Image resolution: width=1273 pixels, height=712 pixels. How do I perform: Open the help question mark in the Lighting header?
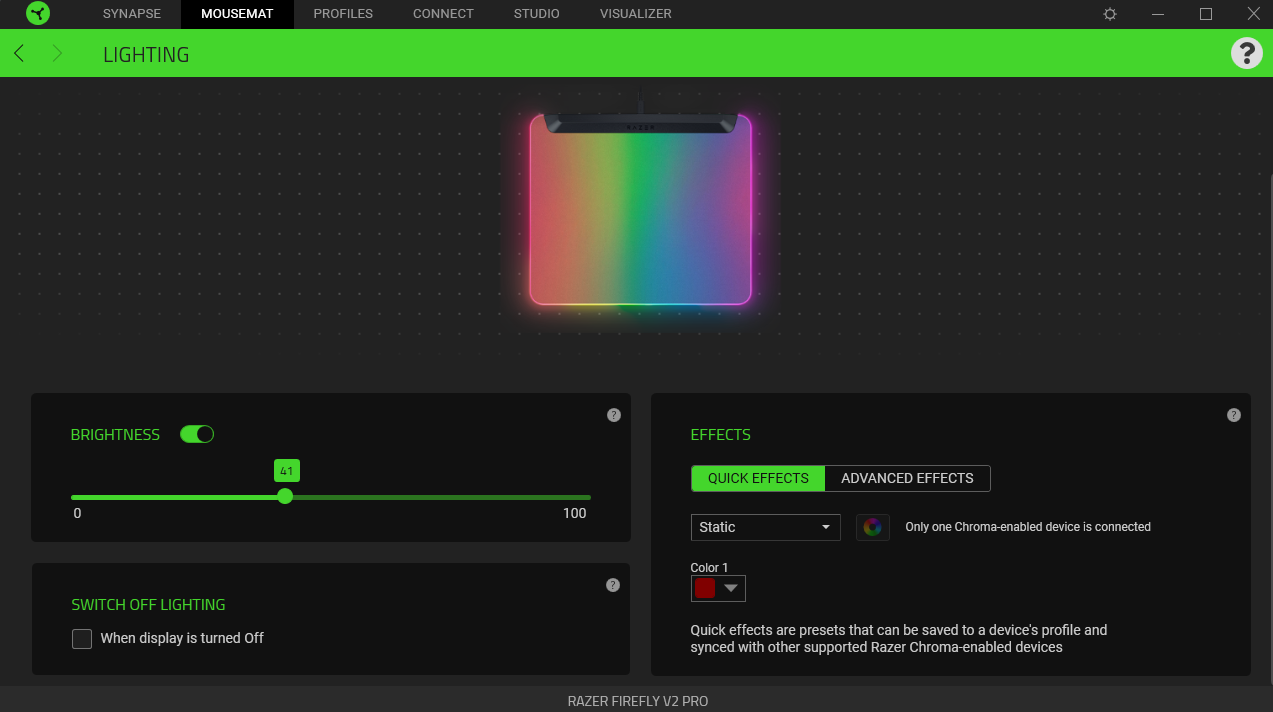[x=1246, y=53]
